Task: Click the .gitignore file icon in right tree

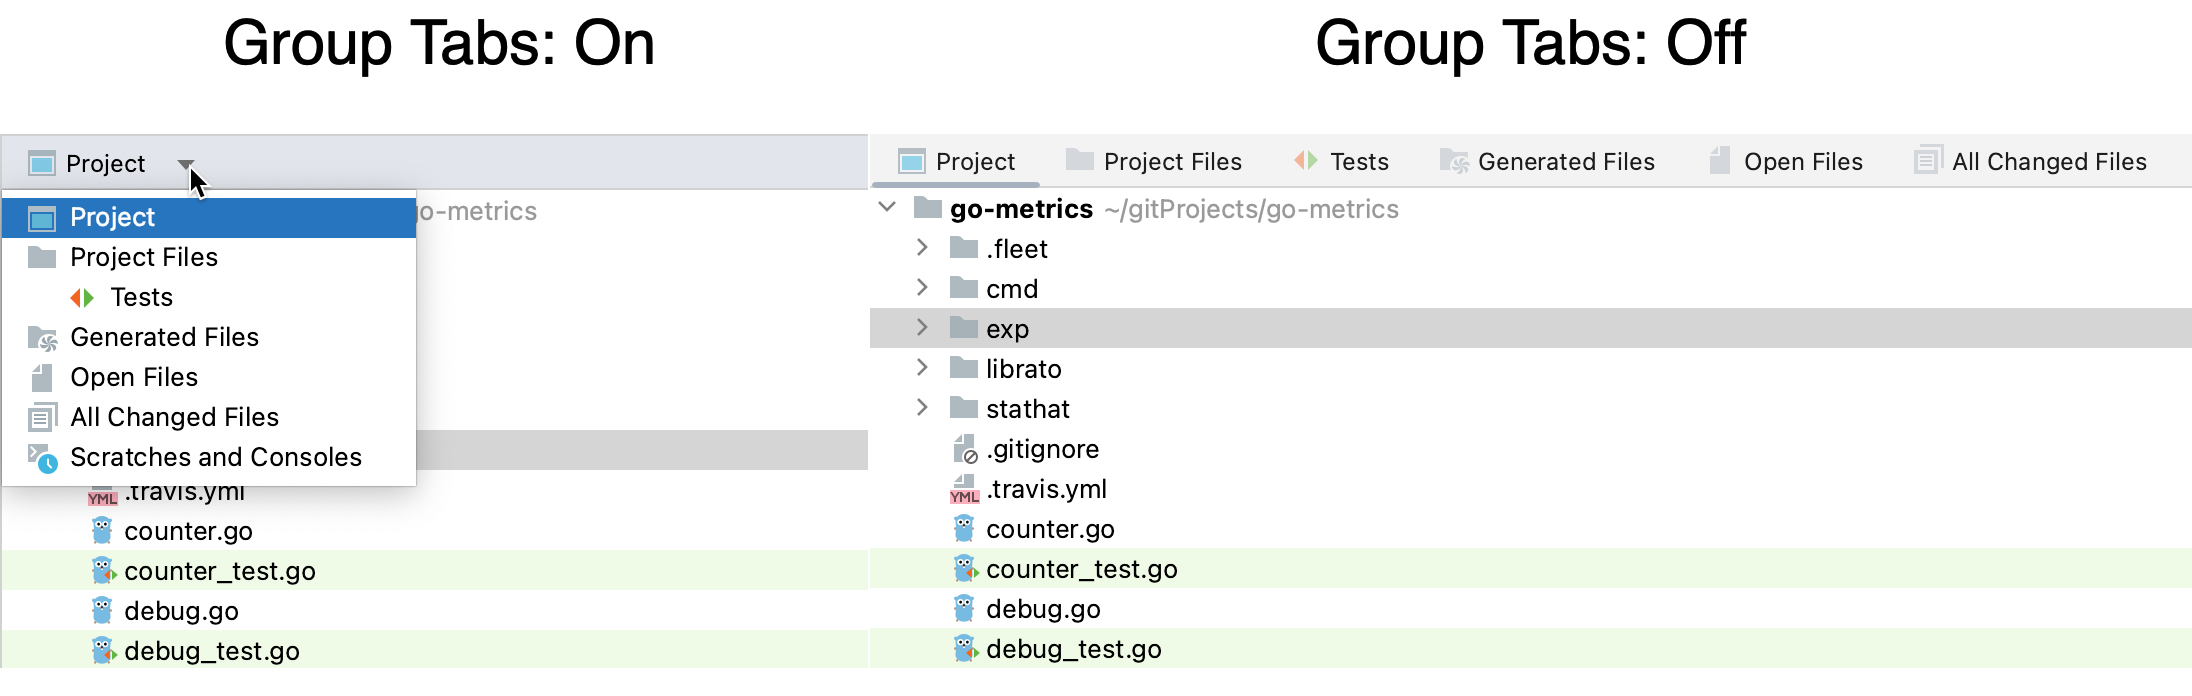Action: (964, 450)
